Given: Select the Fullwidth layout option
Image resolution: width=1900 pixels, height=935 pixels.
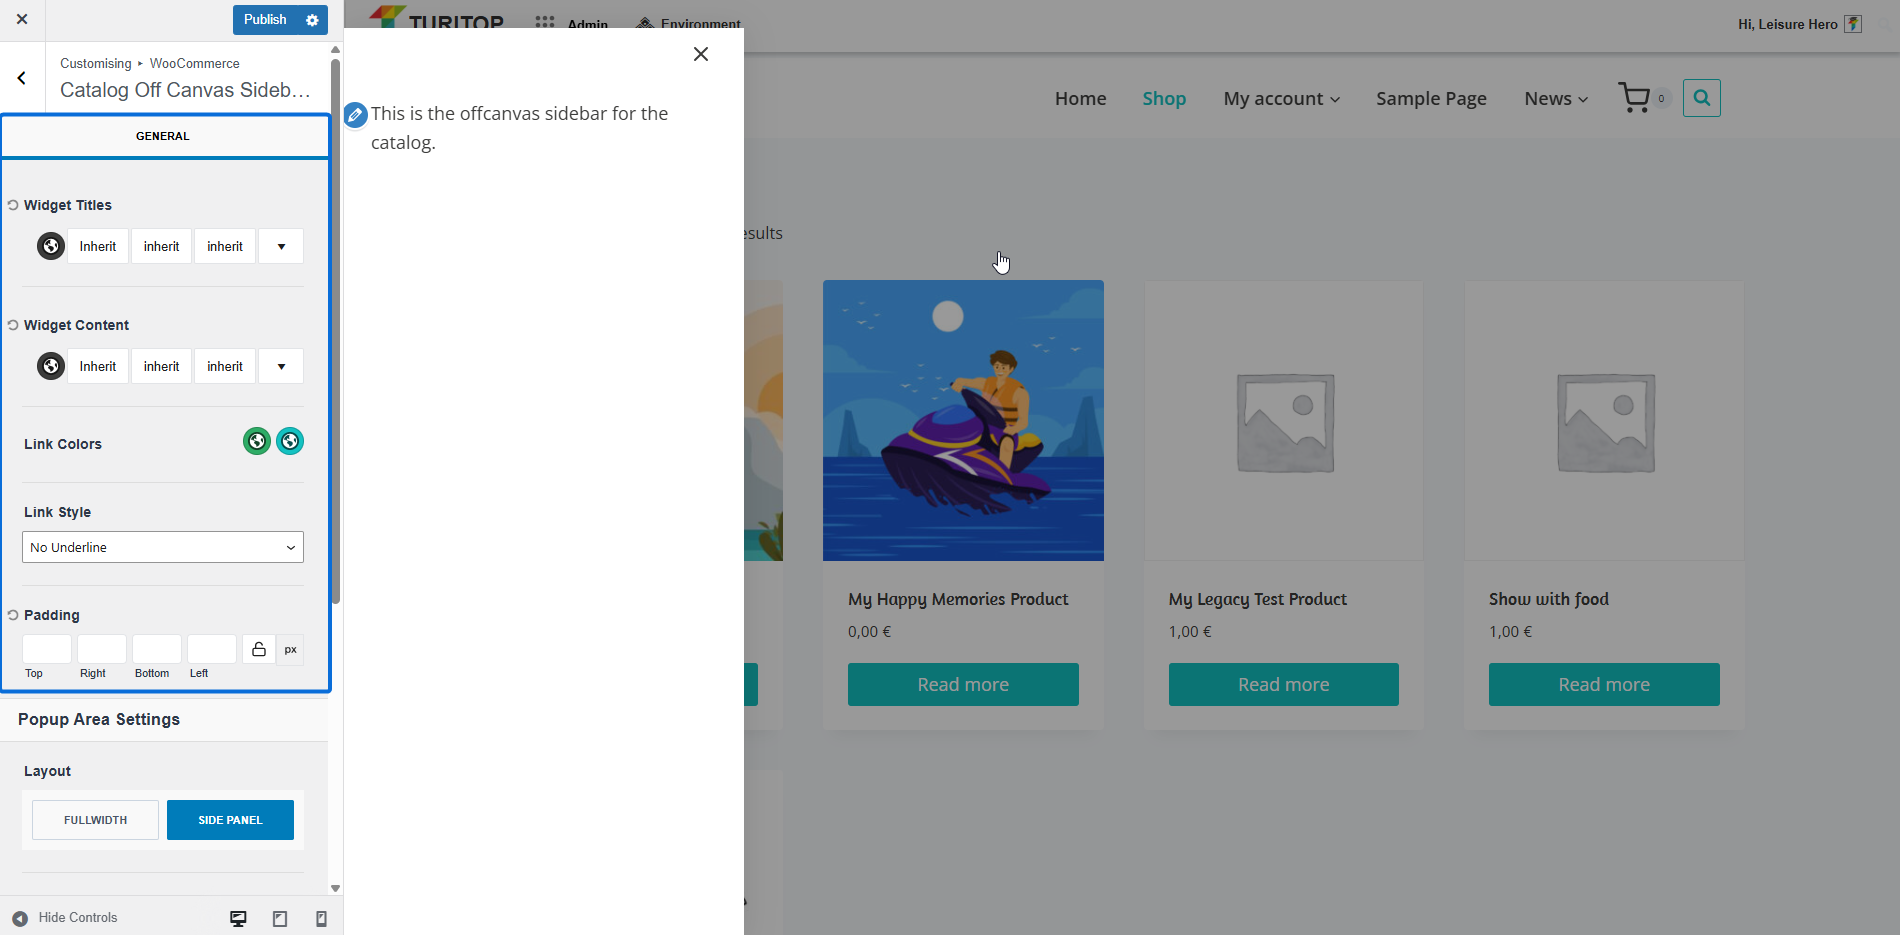Looking at the screenshot, I should pyautogui.click(x=95, y=820).
